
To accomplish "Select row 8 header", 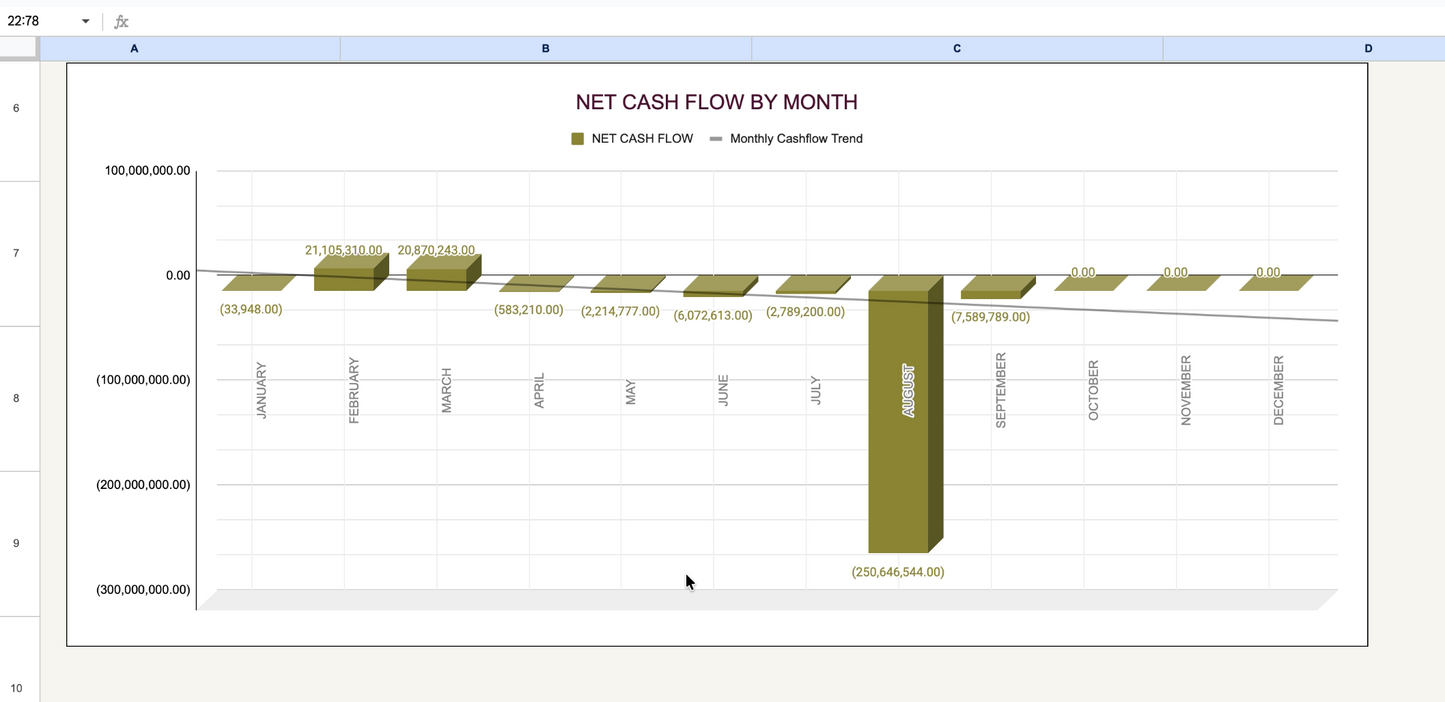I will point(19,398).
